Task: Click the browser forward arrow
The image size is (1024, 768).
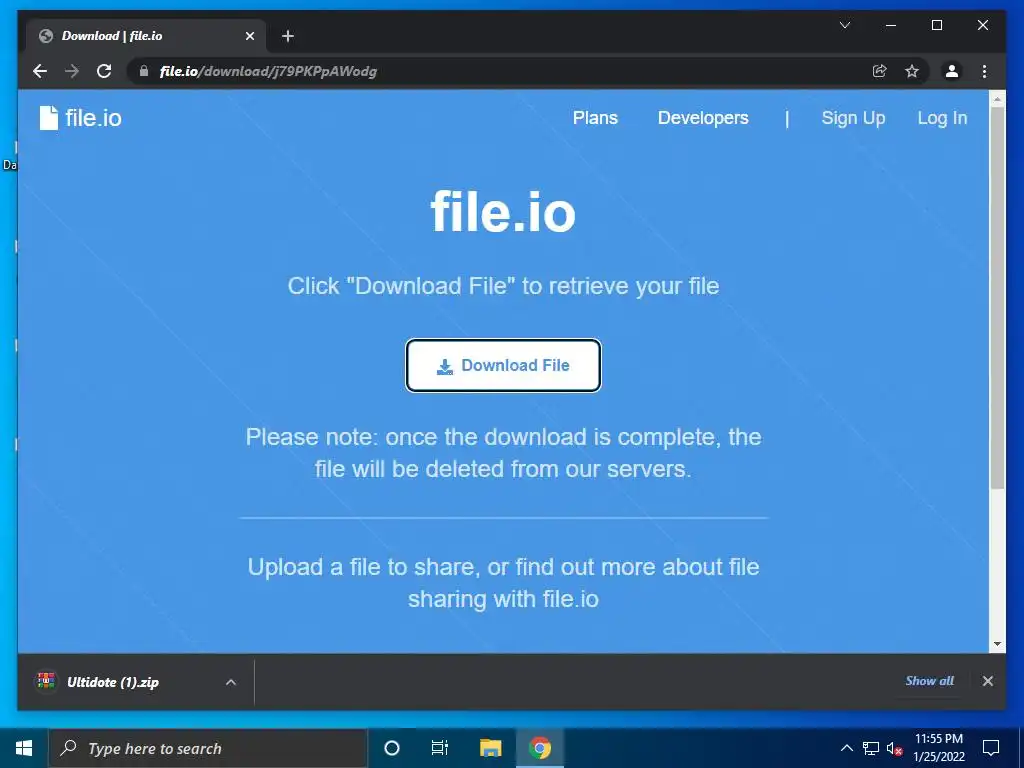Action: tap(72, 71)
